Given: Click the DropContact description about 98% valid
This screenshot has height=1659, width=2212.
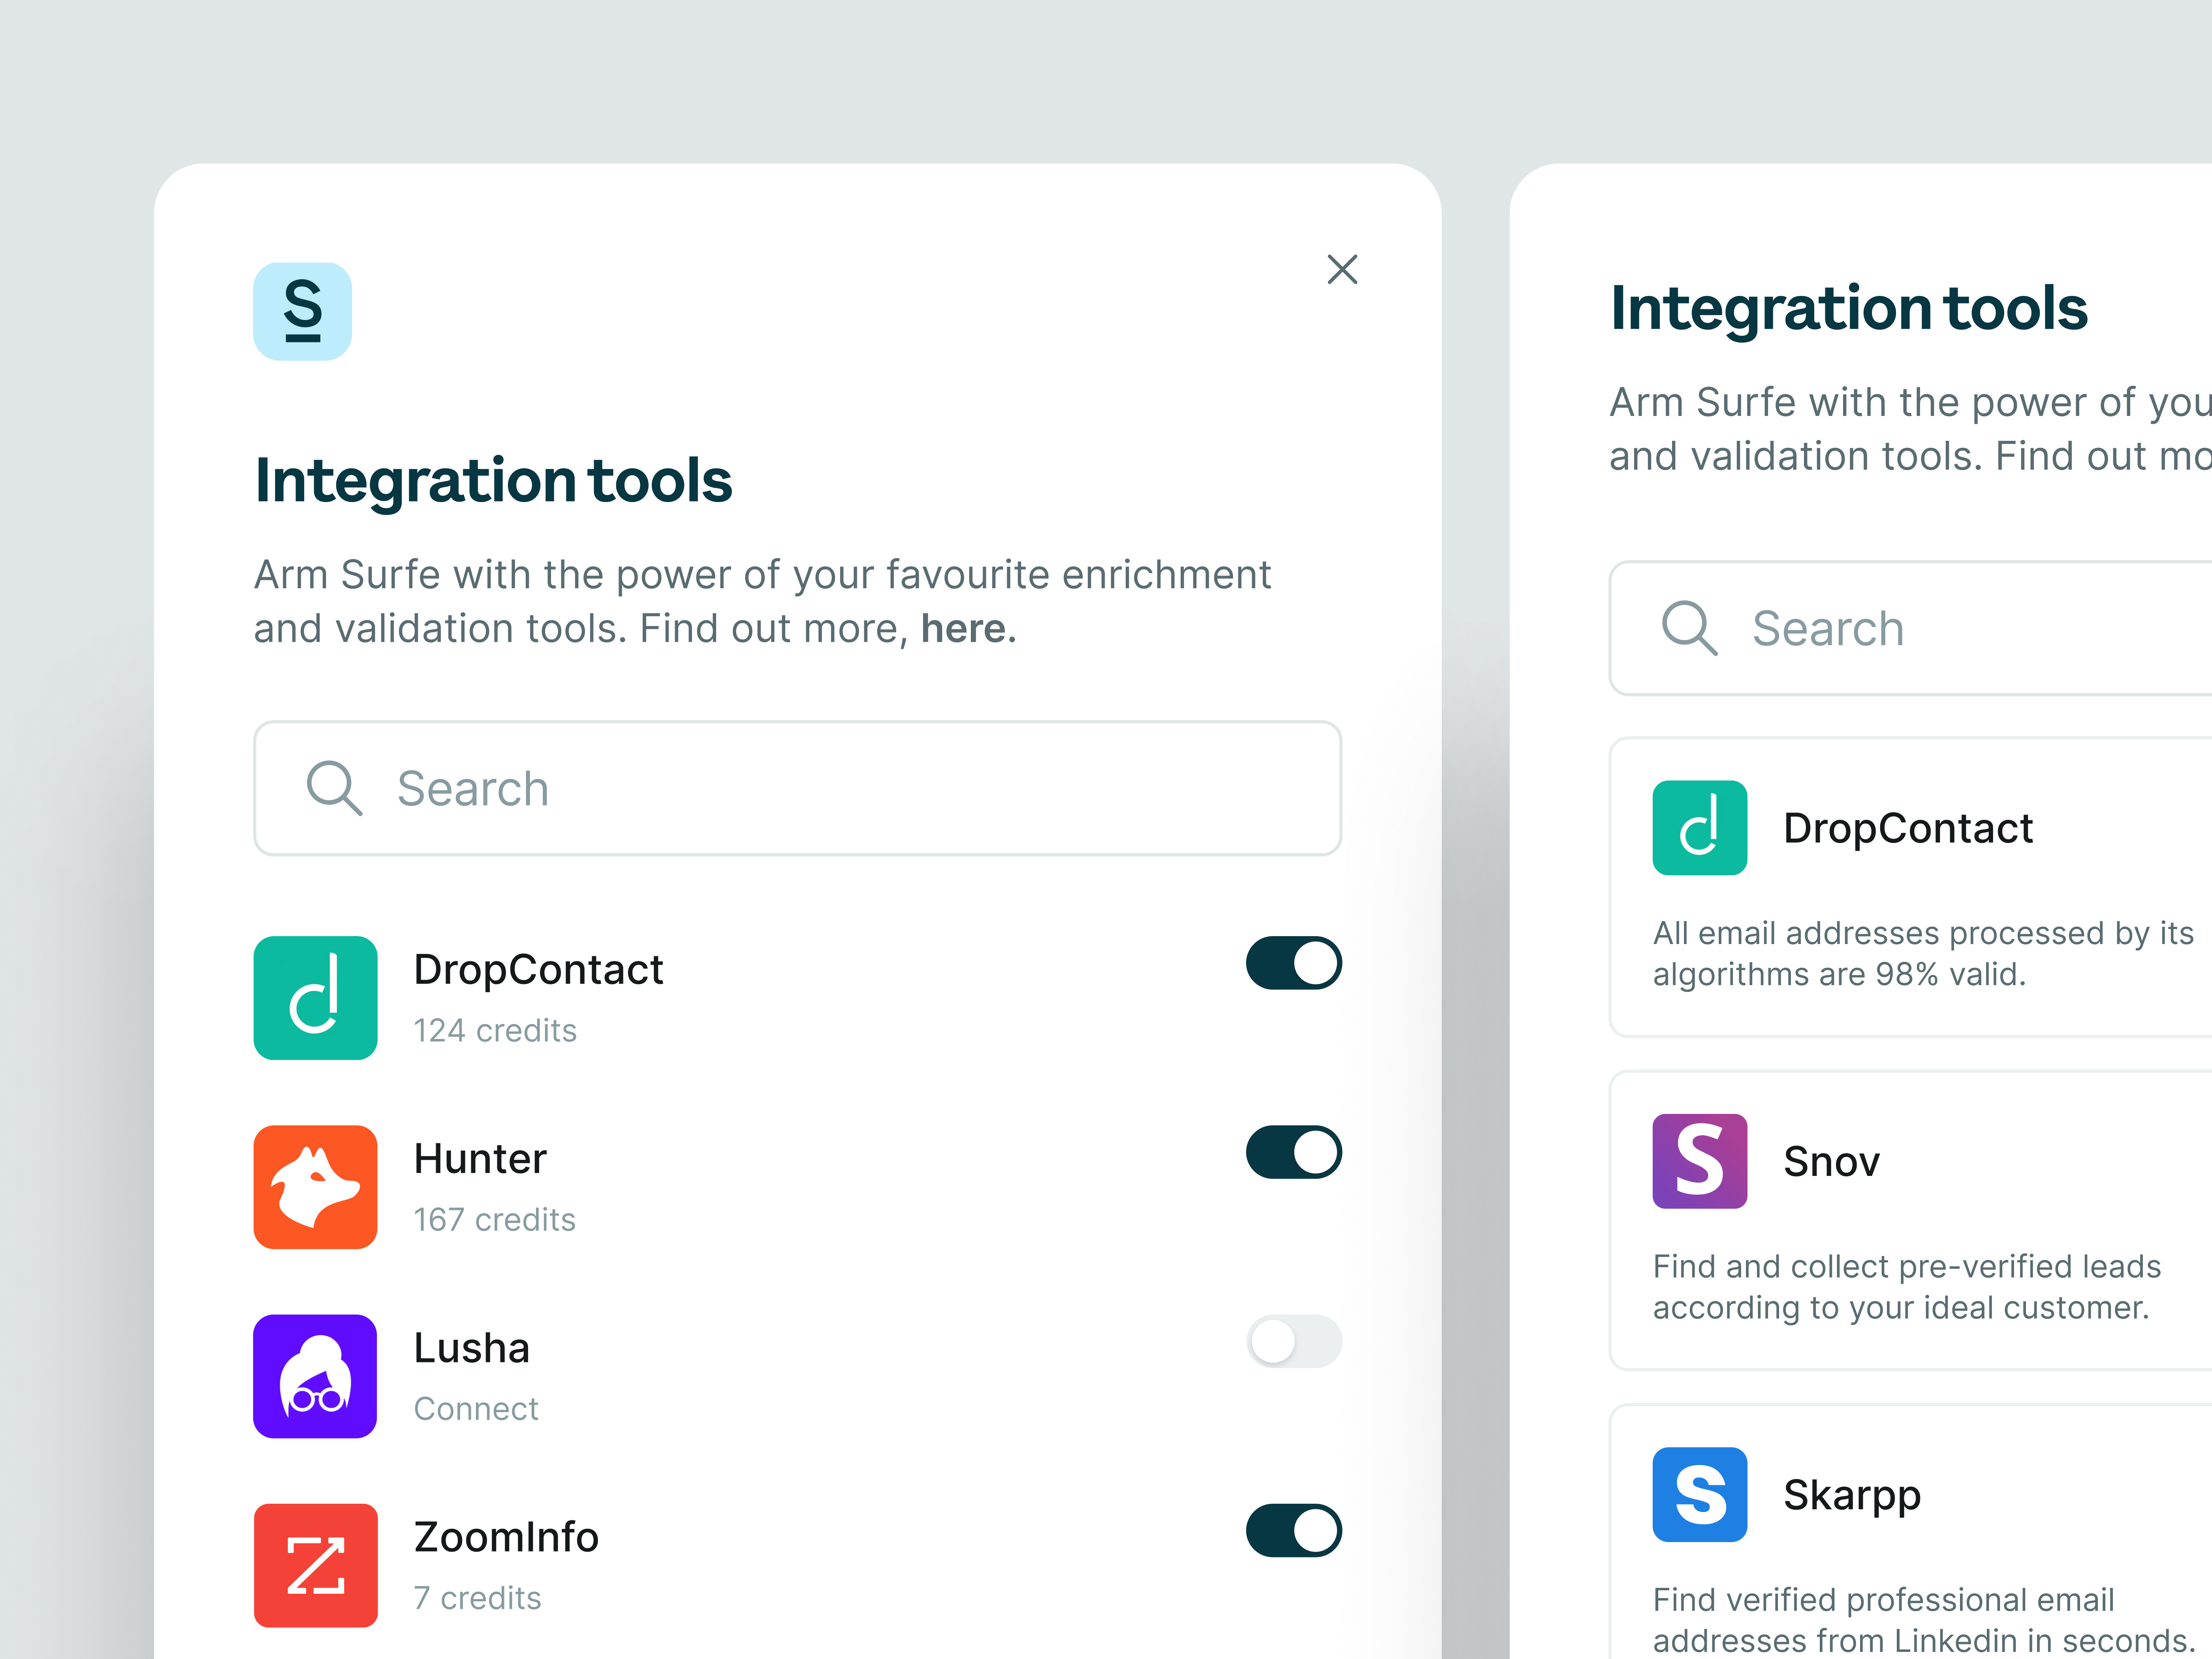Looking at the screenshot, I should (1922, 953).
